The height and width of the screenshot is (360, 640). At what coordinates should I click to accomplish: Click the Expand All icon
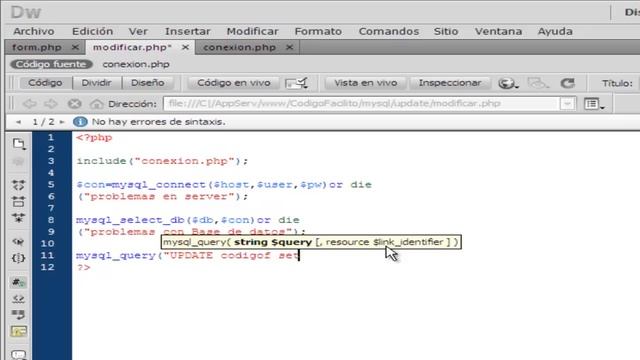tap(18, 218)
